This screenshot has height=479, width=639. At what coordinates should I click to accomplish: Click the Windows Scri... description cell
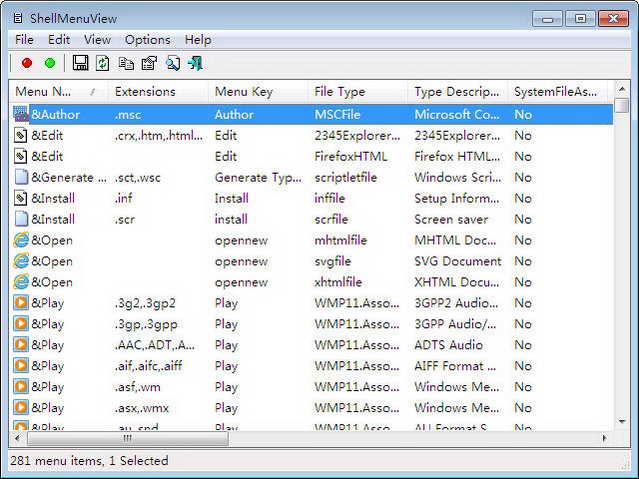458,177
